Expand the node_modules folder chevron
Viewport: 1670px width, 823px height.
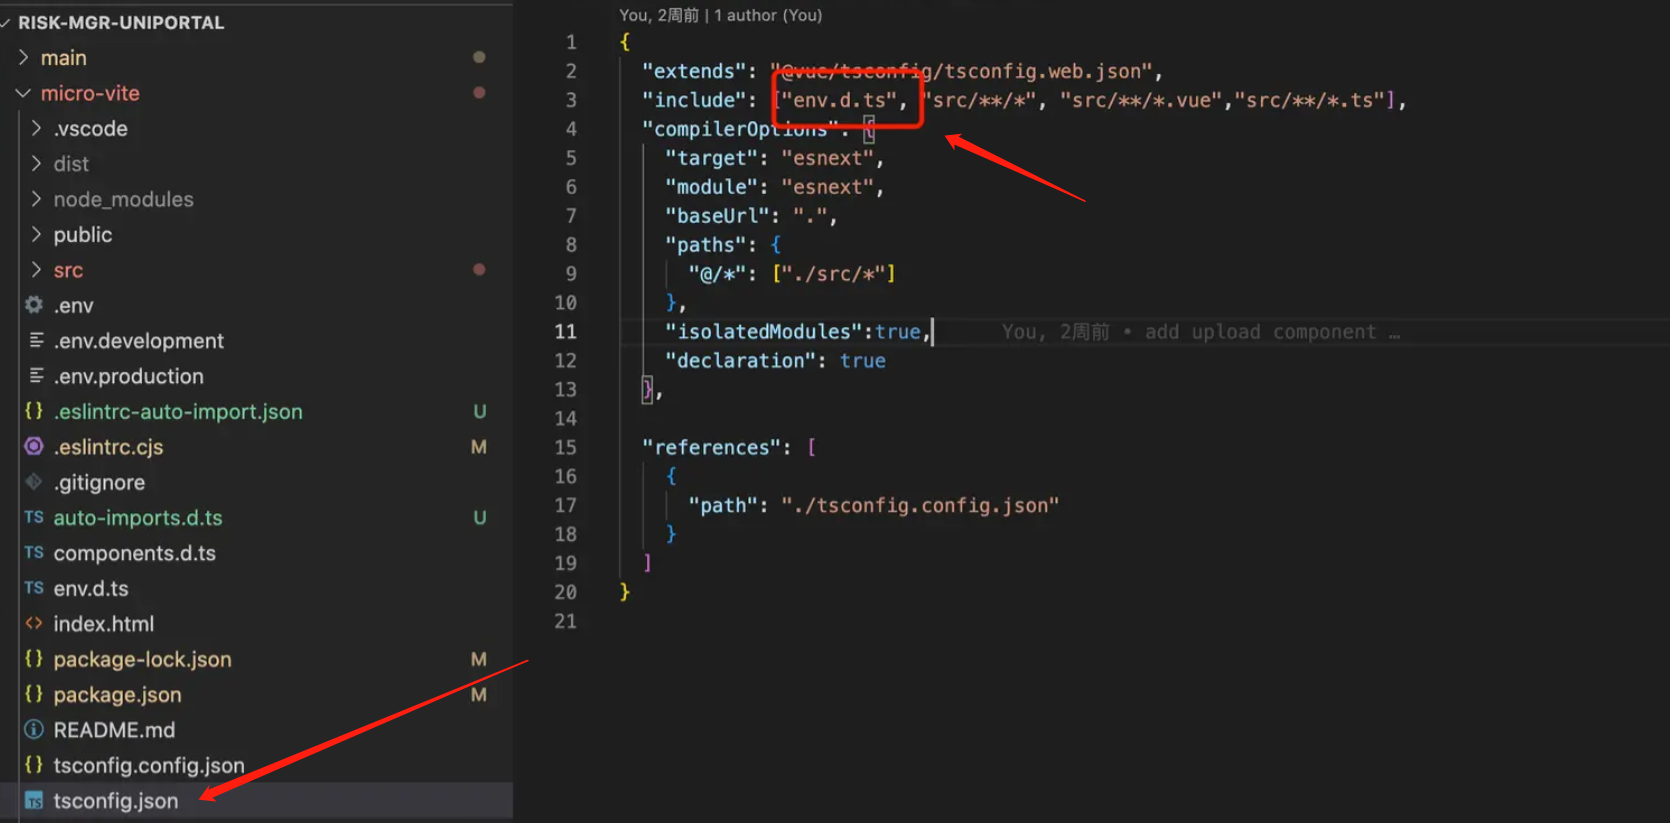point(36,199)
